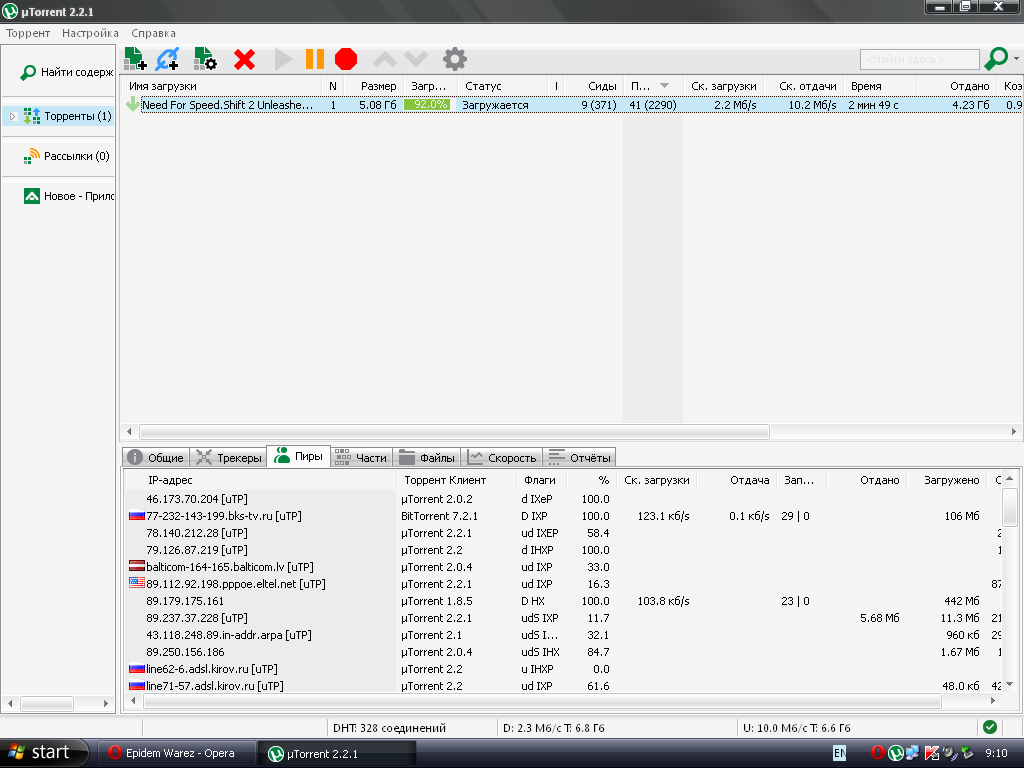The height and width of the screenshot is (768, 1024).
Task: Expand the Торренты tree node
Action: [13, 116]
